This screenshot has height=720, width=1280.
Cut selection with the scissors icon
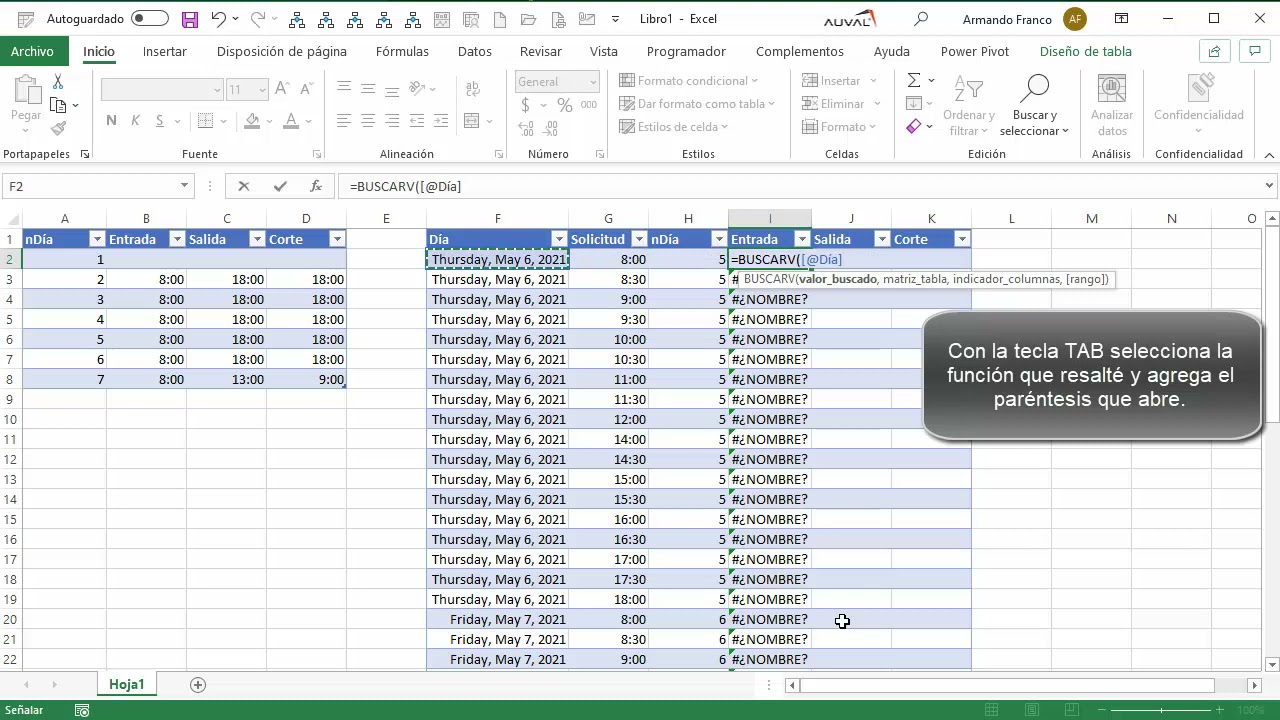coord(58,82)
